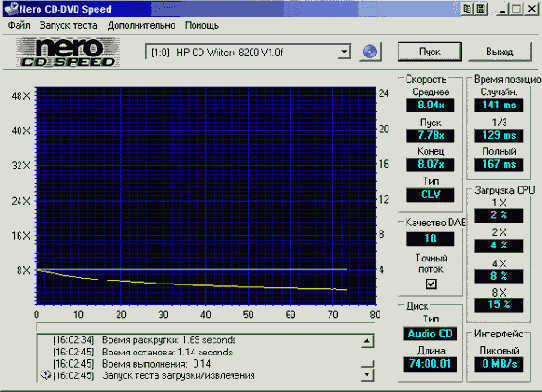Open the HP CD-Writer drive dropdown
Screen dimensions: 542x392
(x=344, y=52)
